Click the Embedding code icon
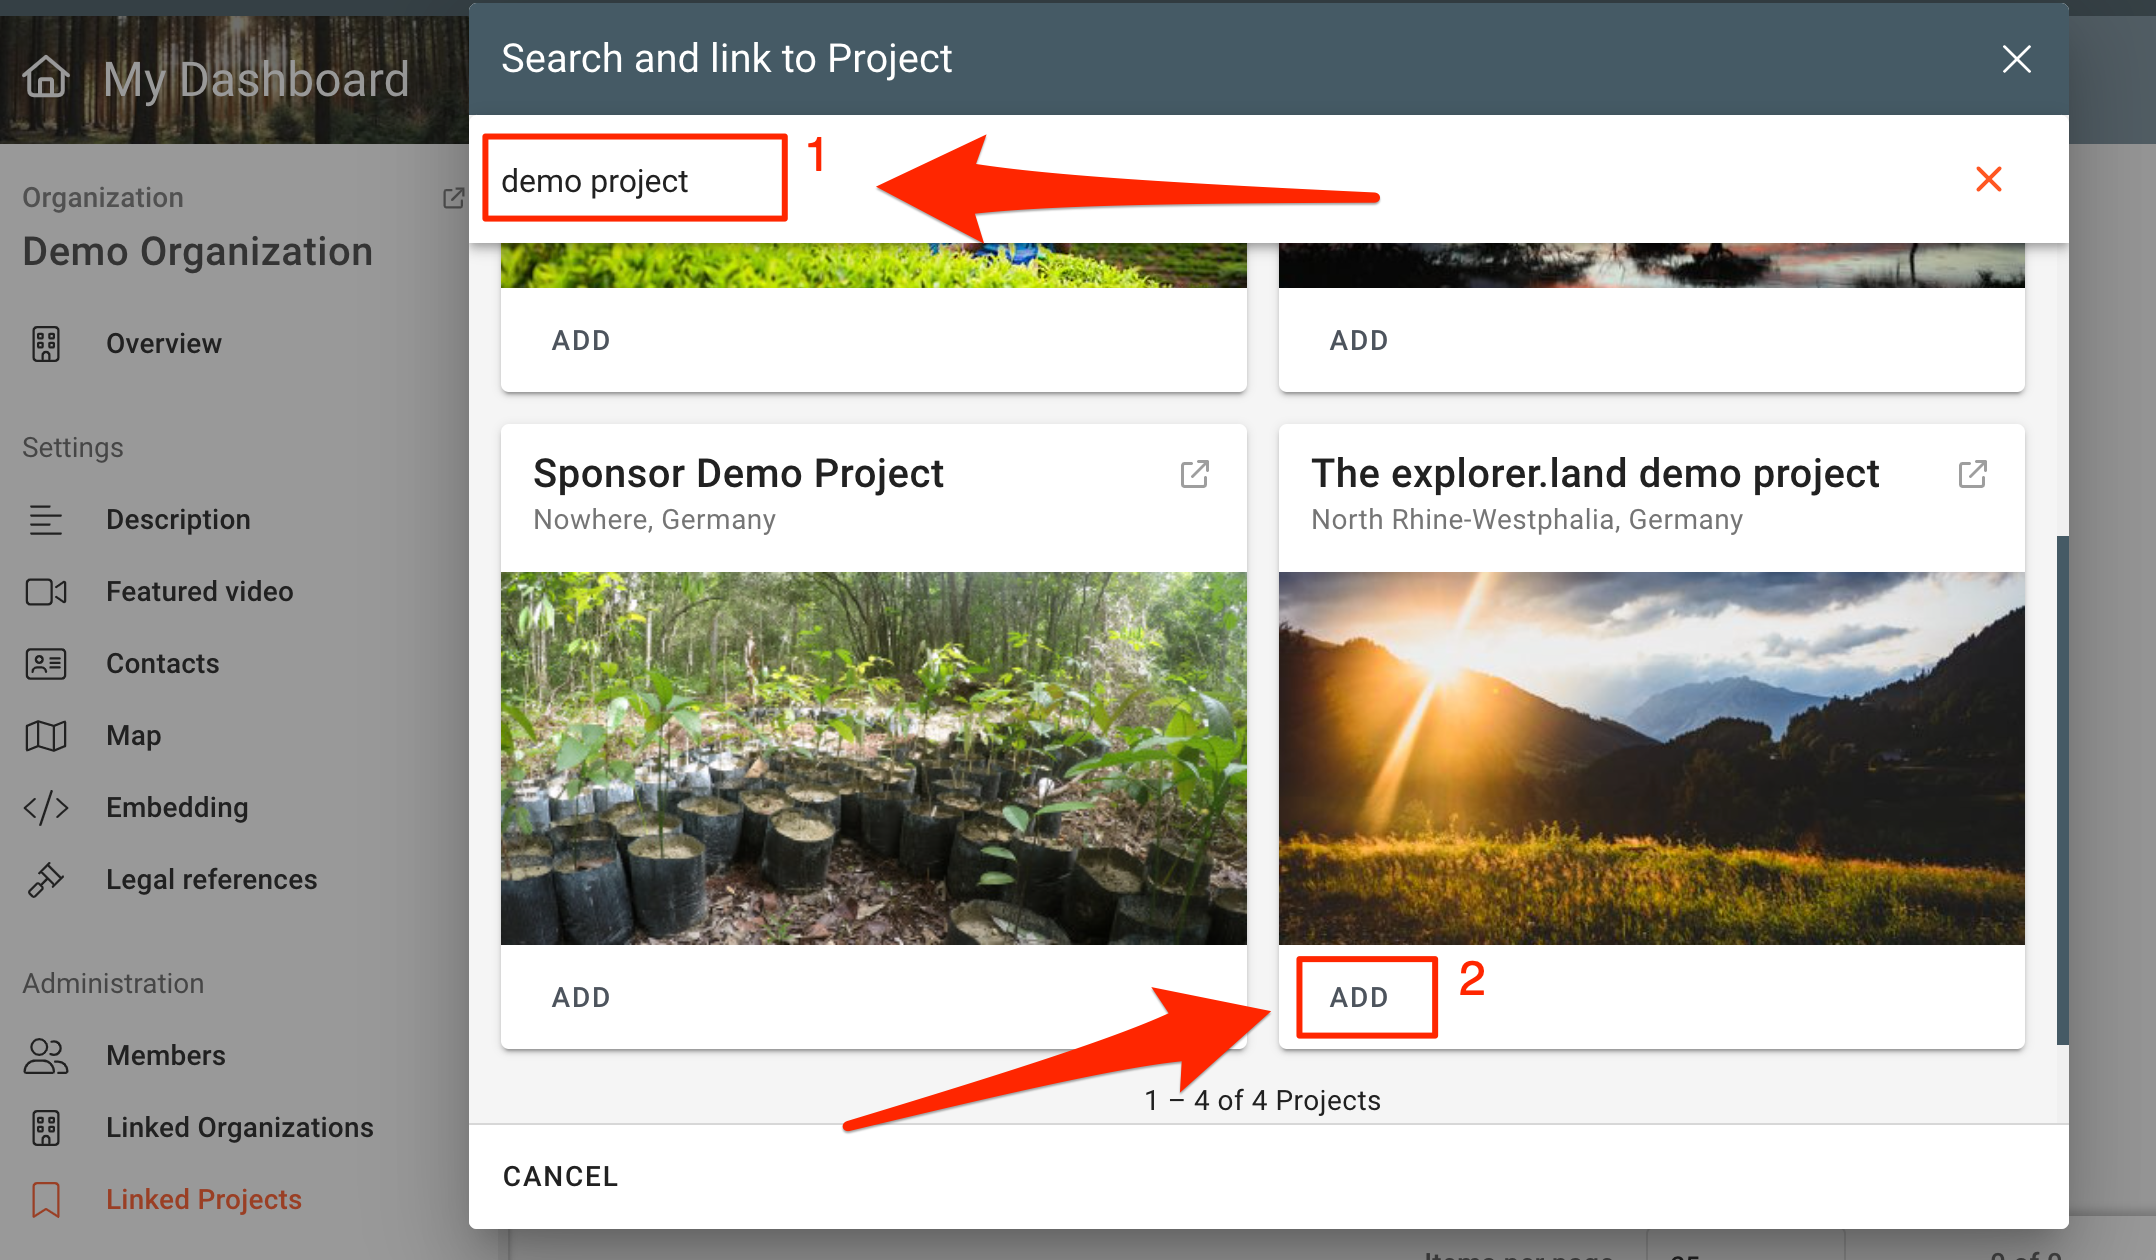 click(46, 808)
